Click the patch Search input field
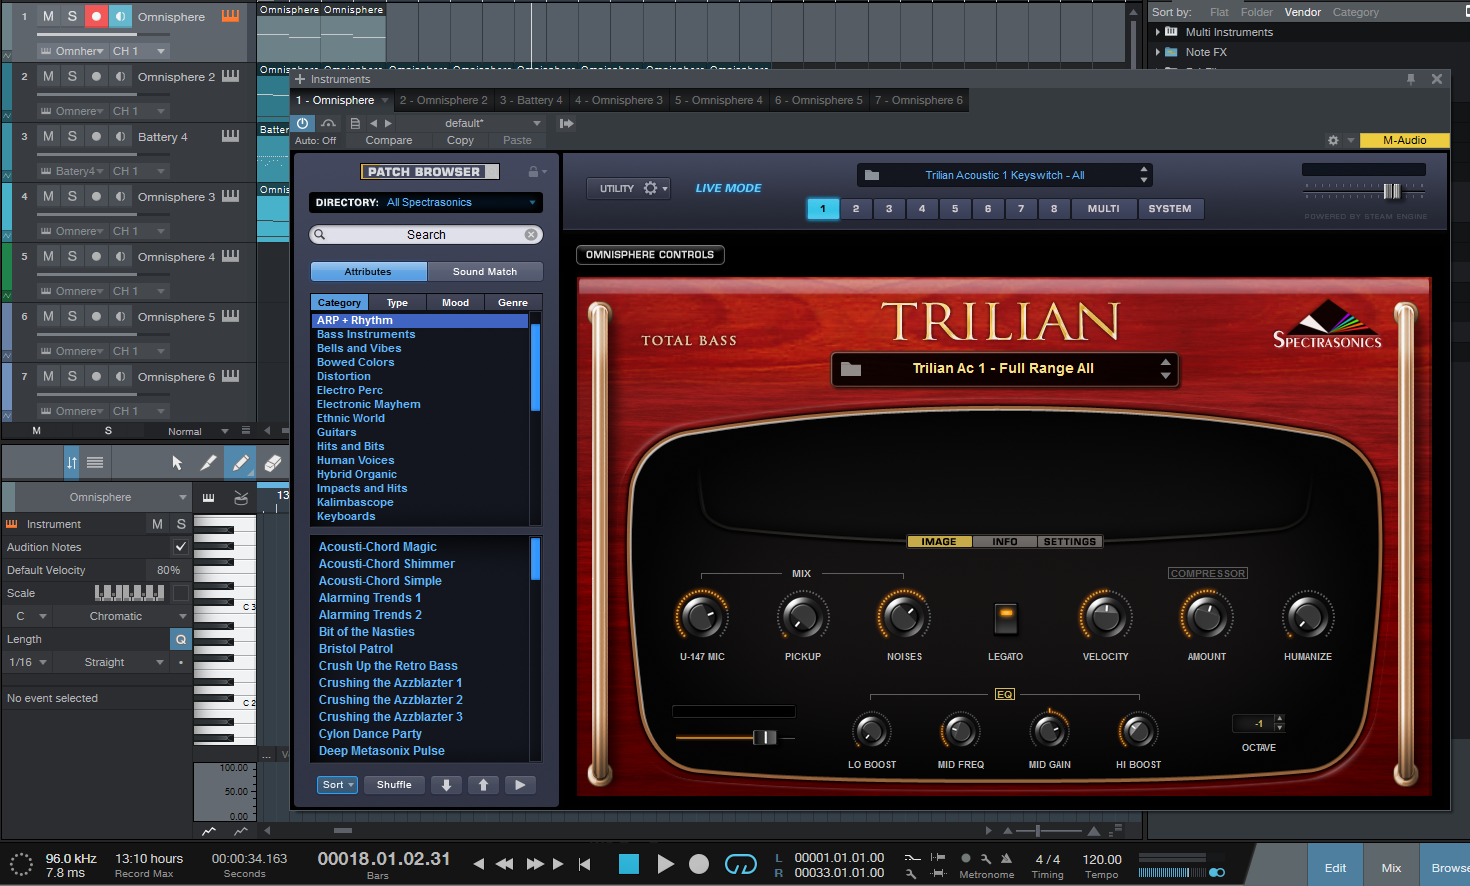 (x=426, y=235)
